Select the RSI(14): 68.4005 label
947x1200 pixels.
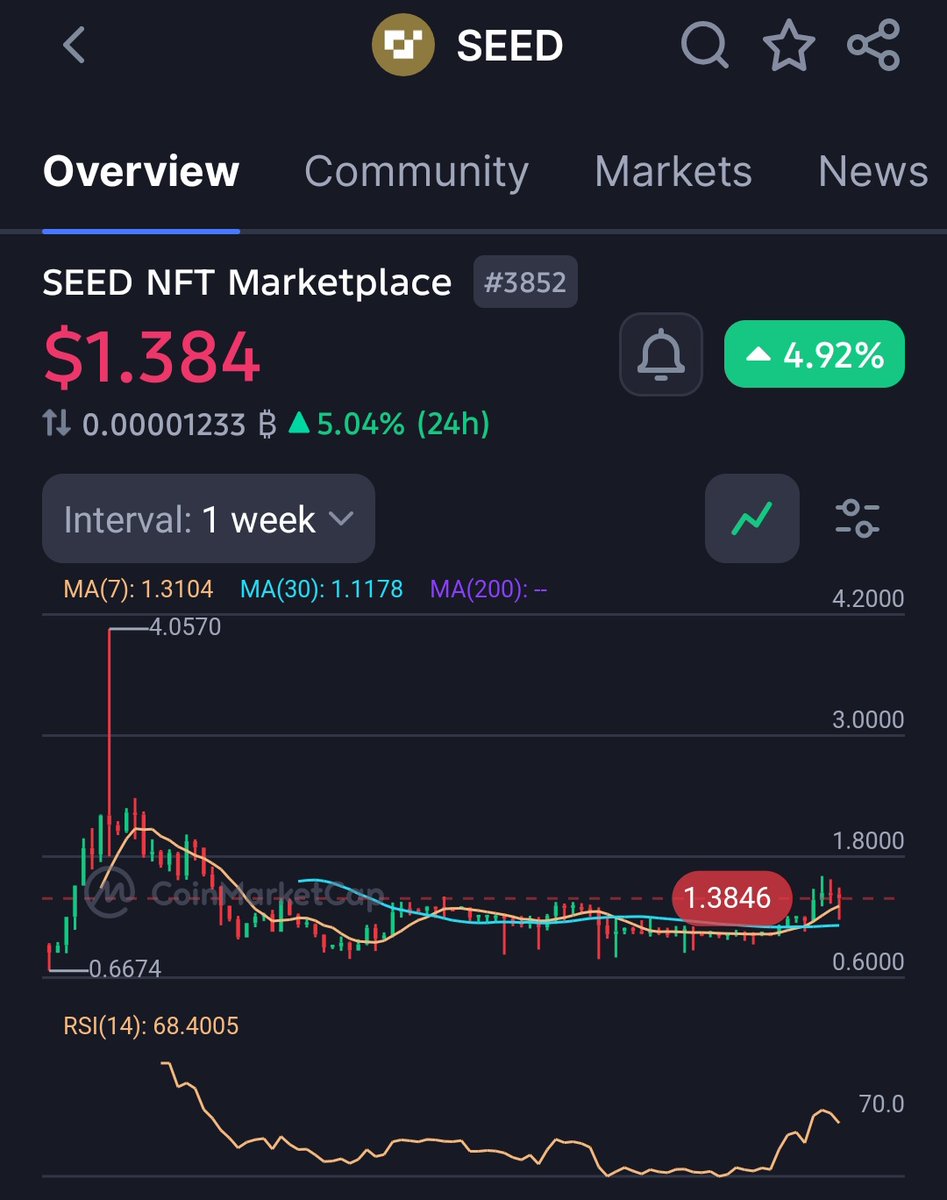(x=151, y=1026)
